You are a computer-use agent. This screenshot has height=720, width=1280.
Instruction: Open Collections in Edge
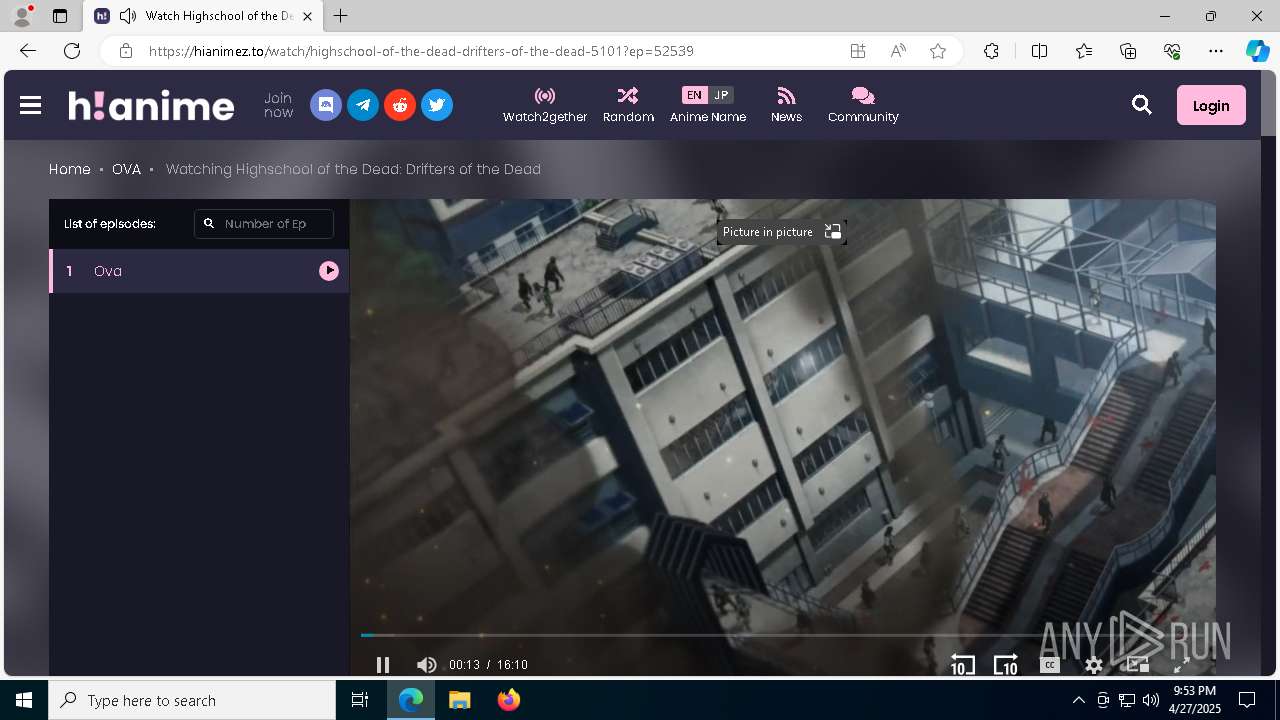click(1128, 51)
